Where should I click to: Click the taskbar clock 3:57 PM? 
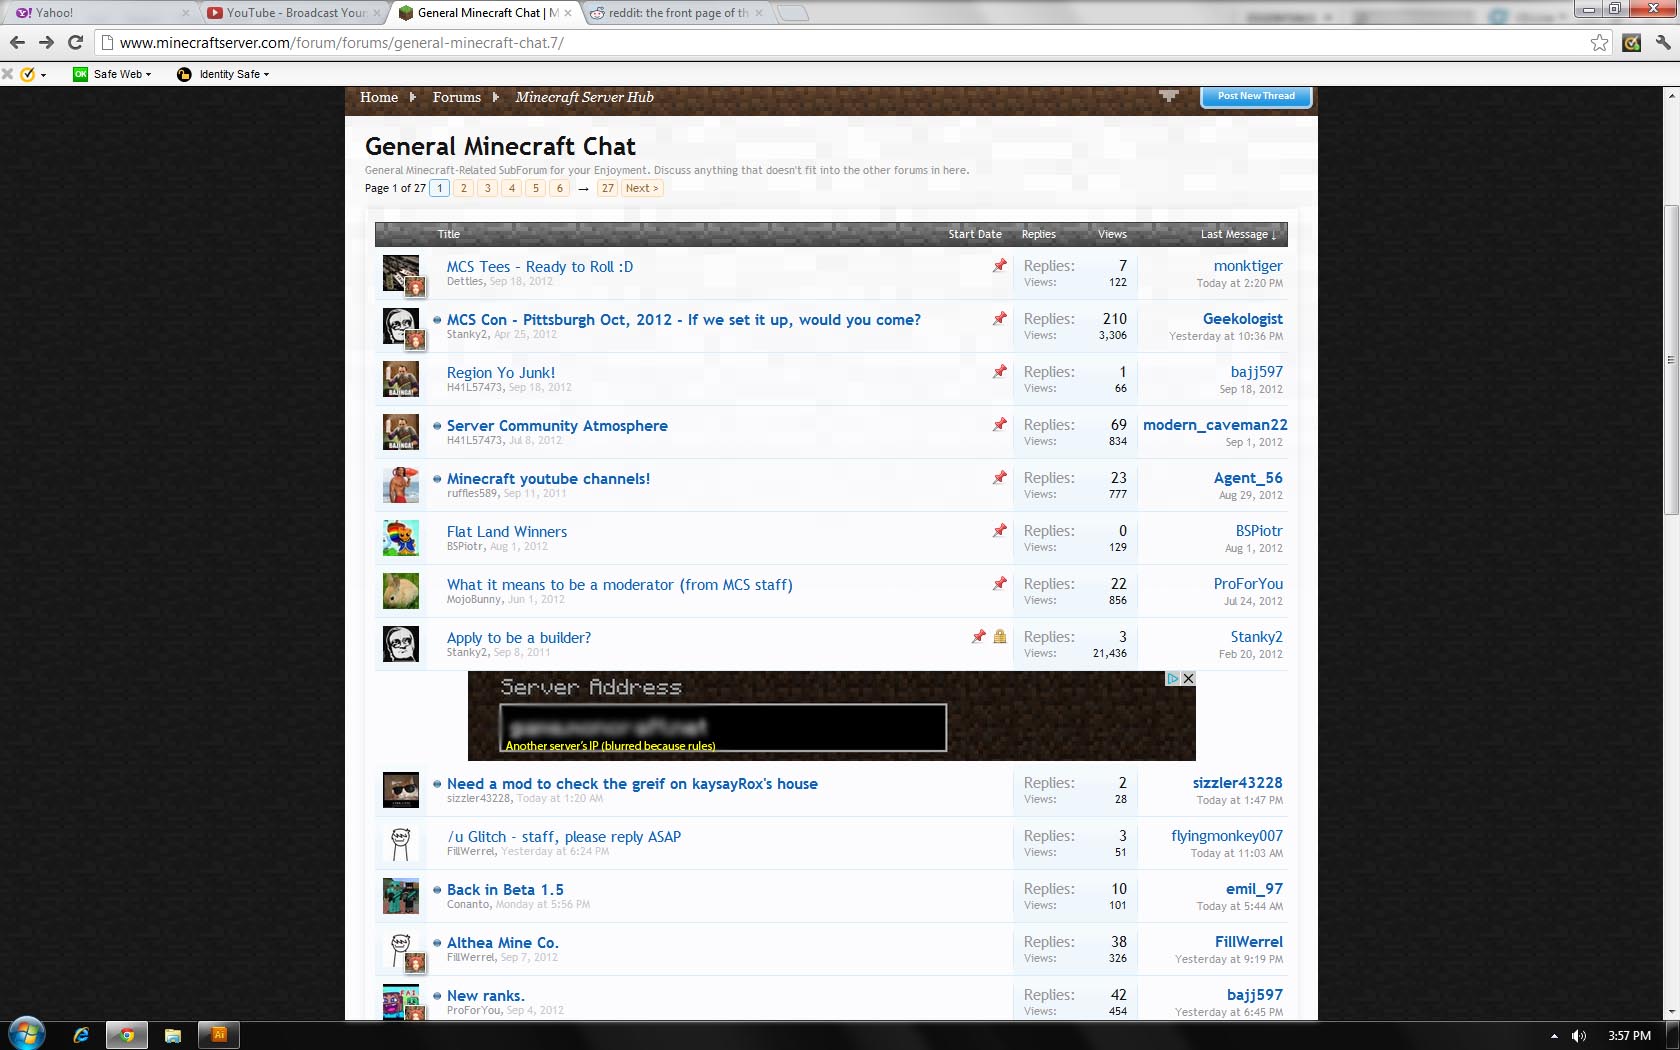pyautogui.click(x=1629, y=1036)
